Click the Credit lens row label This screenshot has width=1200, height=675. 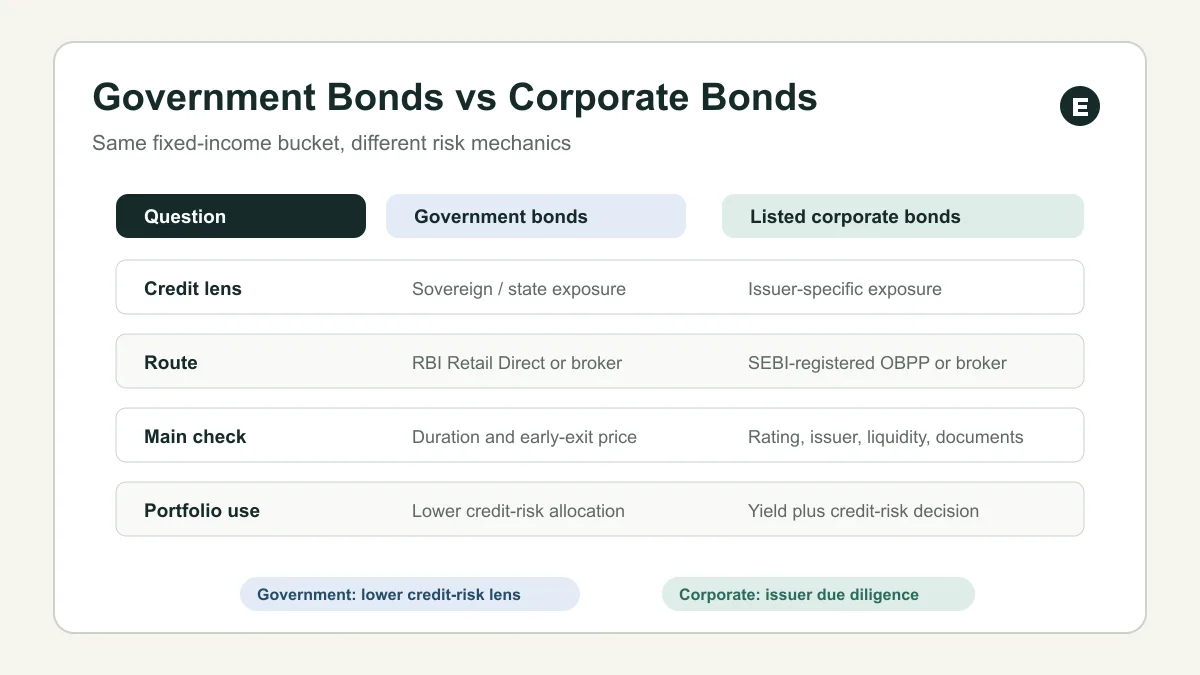(193, 289)
